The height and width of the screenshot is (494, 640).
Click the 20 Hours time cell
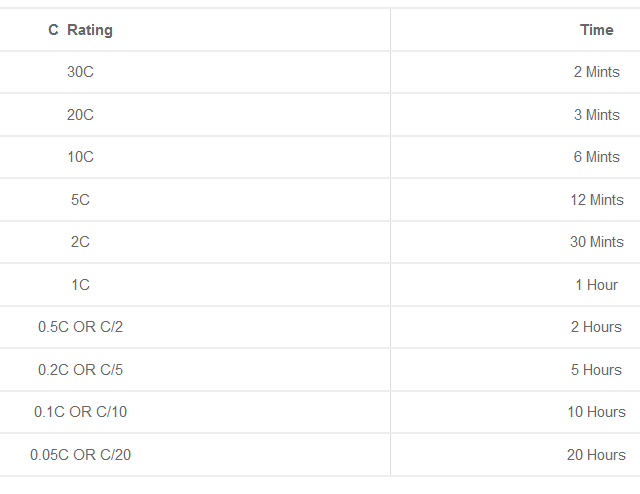pyautogui.click(x=596, y=455)
